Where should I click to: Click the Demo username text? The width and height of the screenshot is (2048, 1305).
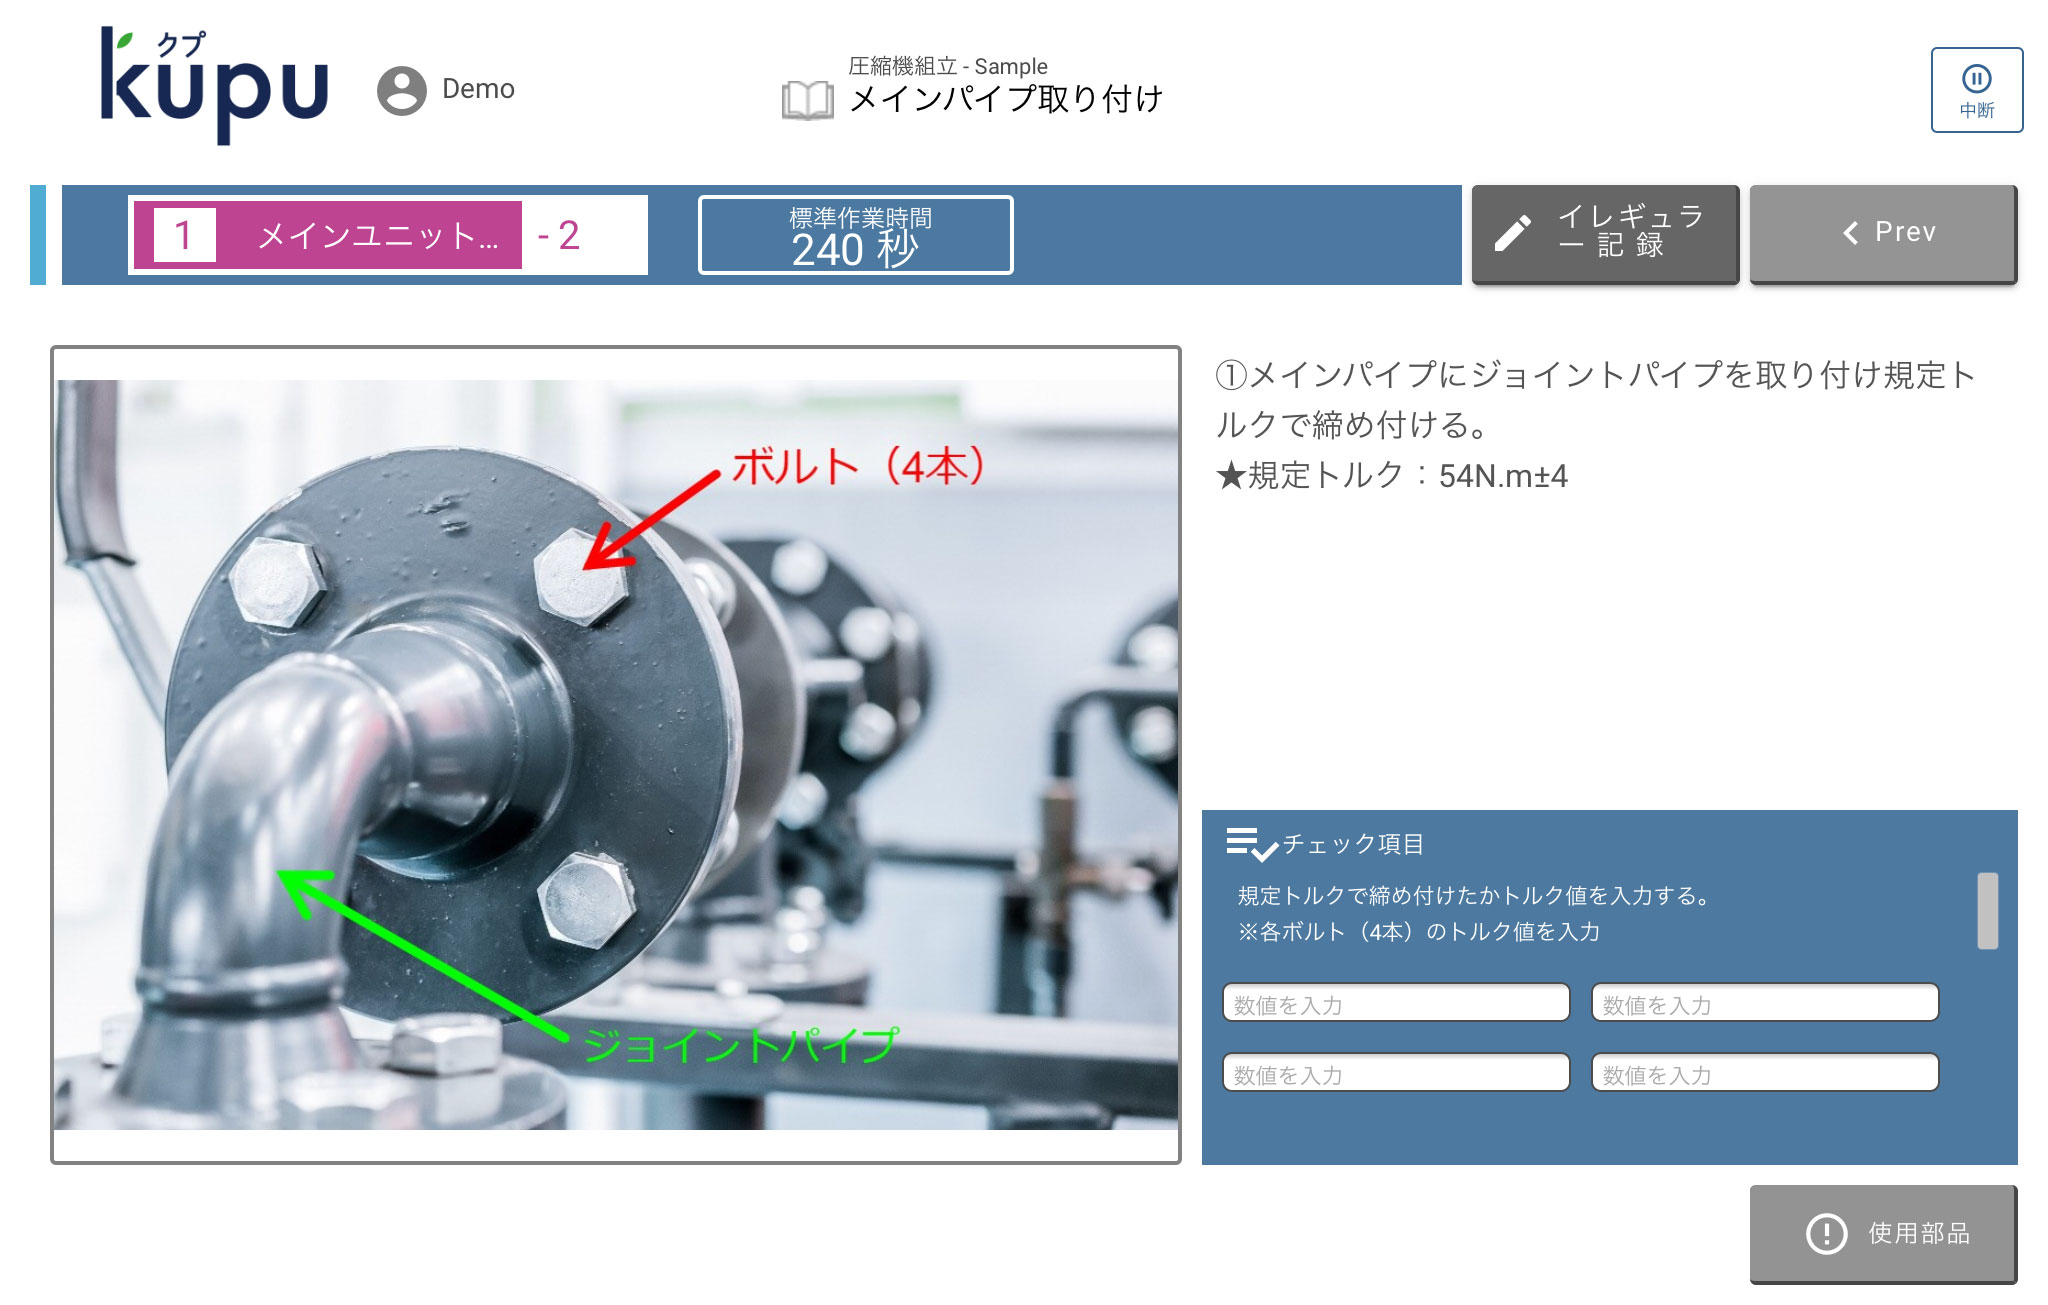[478, 89]
